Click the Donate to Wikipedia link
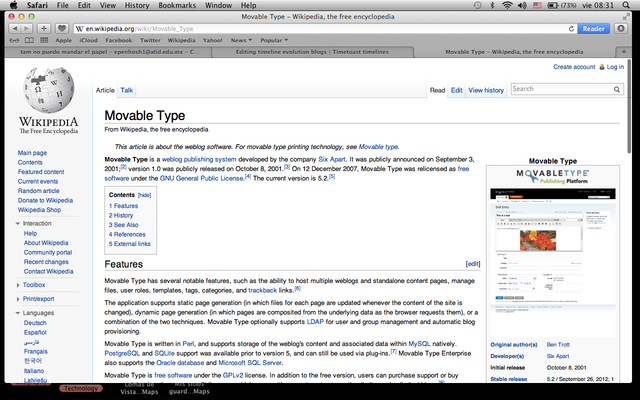This screenshot has width=640, height=400. [45, 200]
